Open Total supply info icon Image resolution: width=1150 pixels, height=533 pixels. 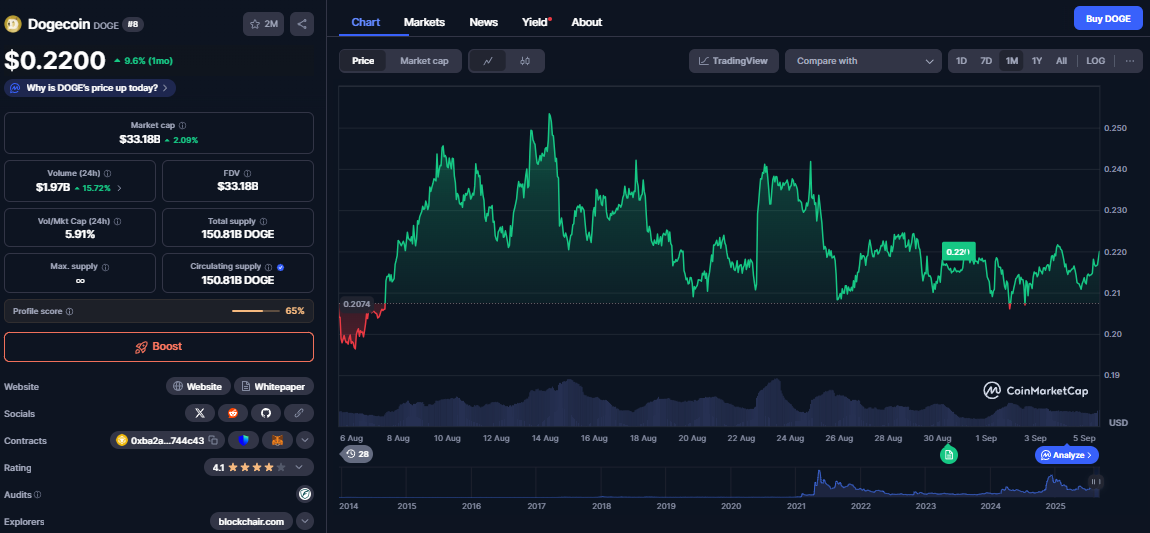point(263,221)
